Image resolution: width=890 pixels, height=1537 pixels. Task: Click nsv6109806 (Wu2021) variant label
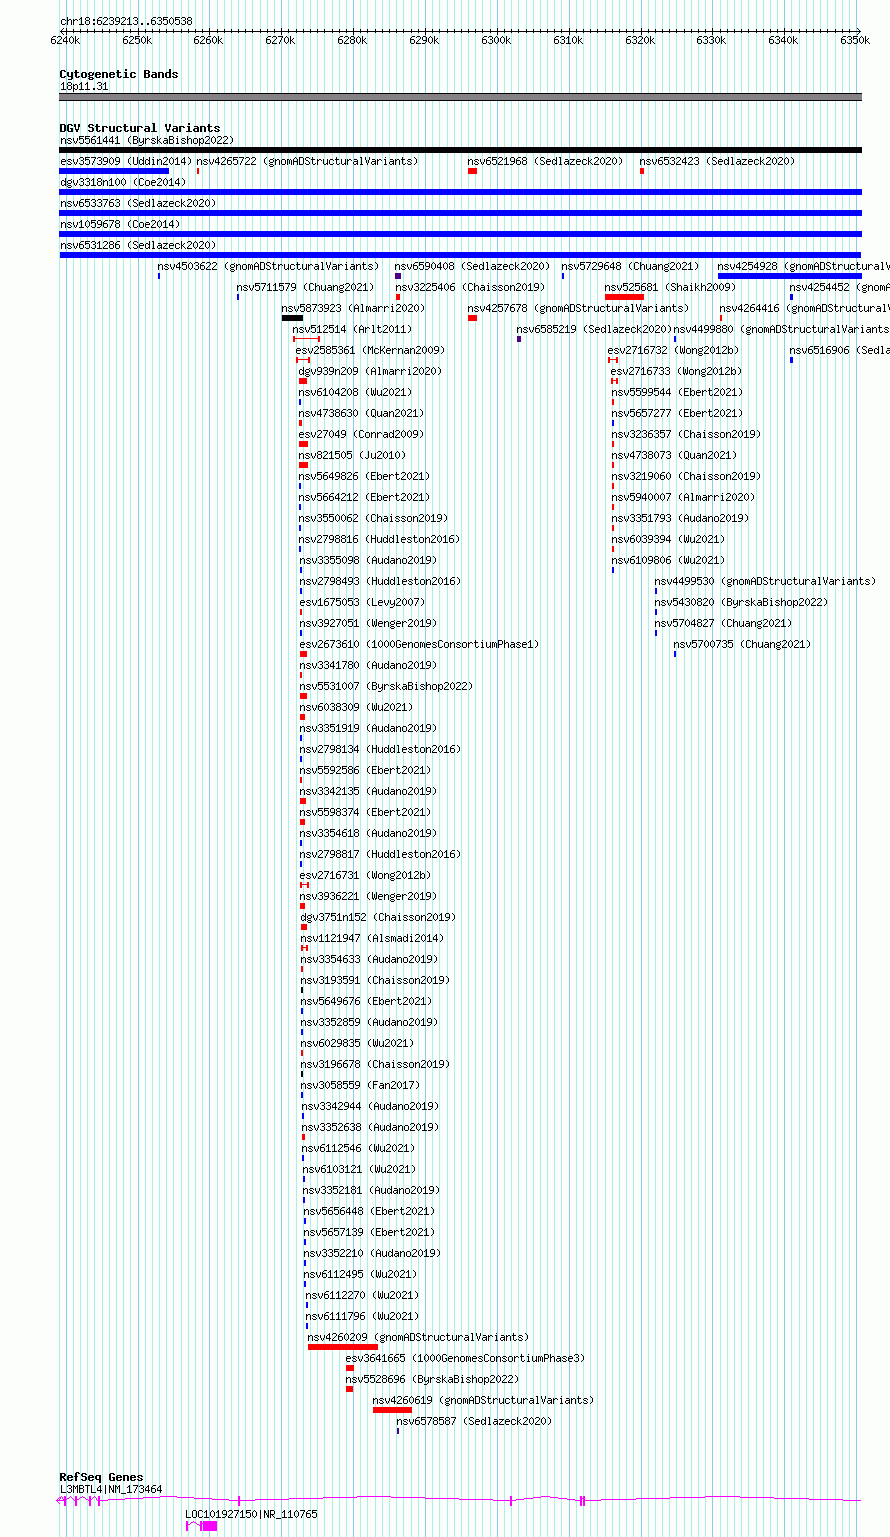[x=668, y=560]
